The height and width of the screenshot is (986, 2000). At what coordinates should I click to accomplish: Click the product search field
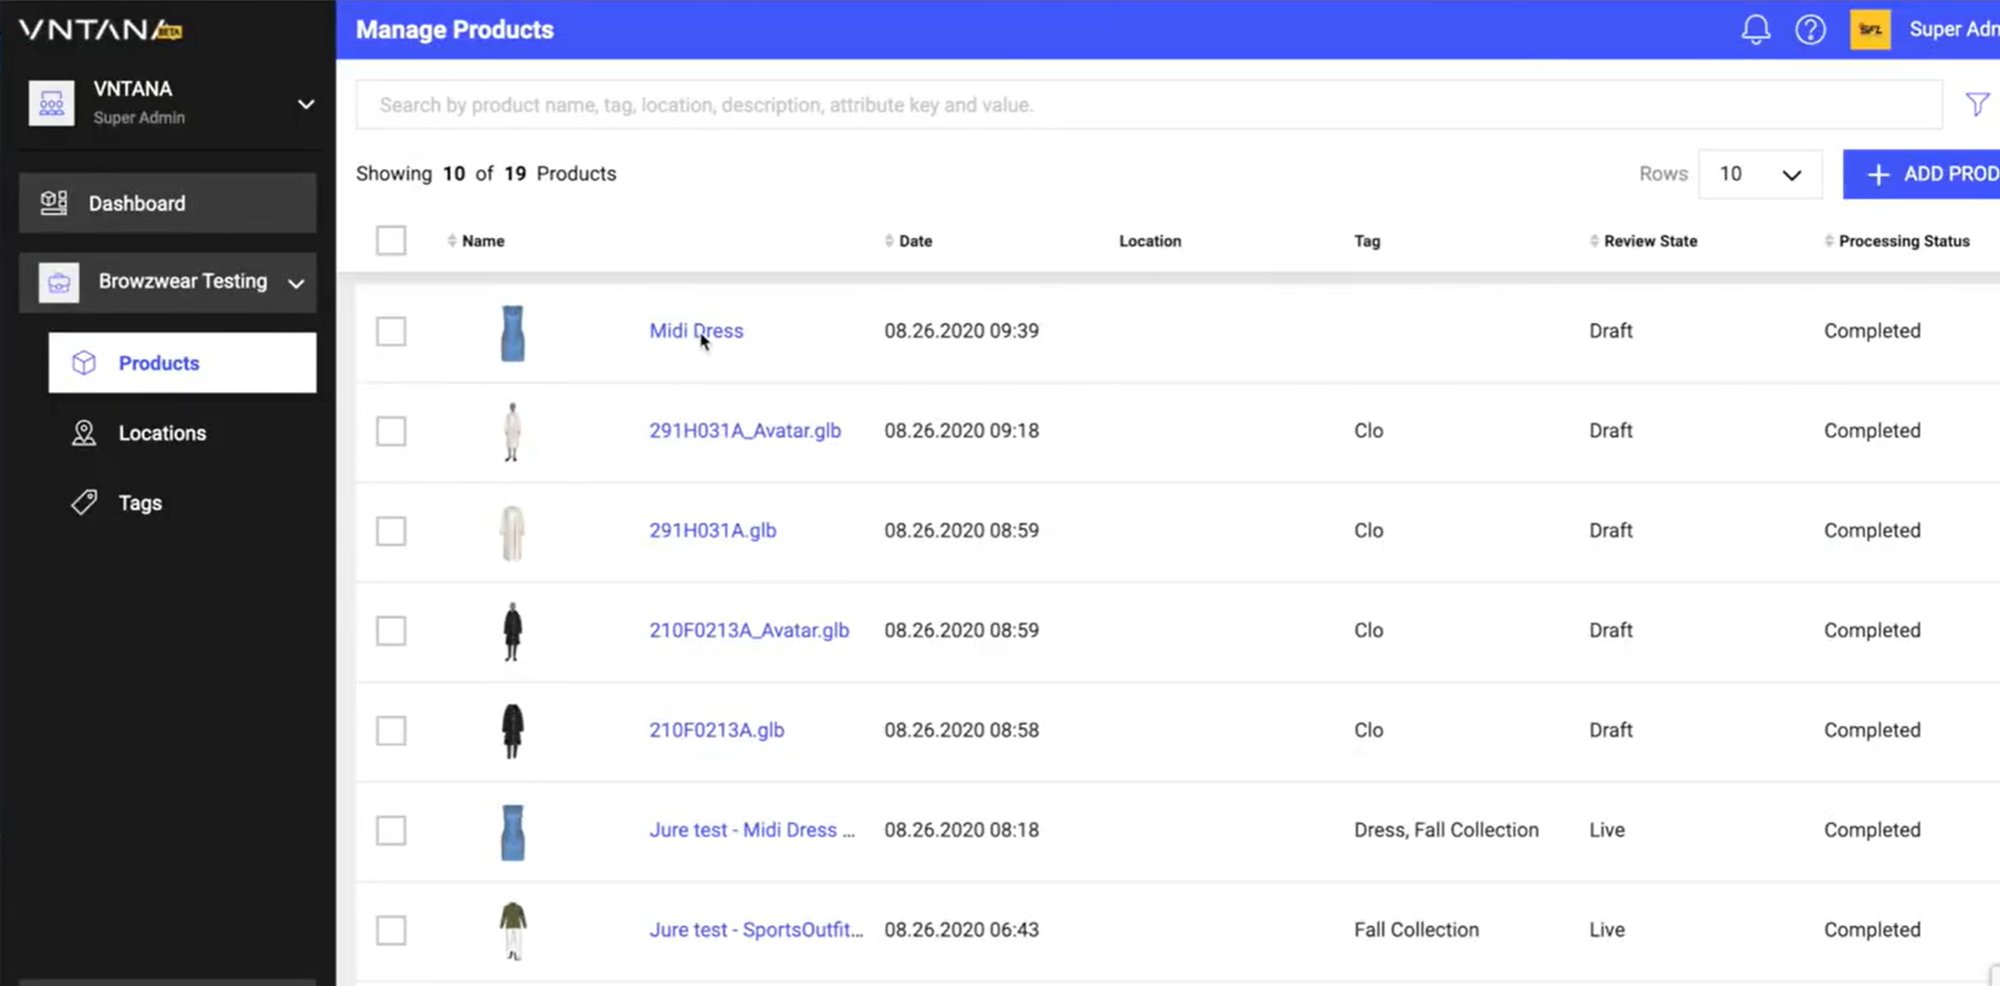1148,105
